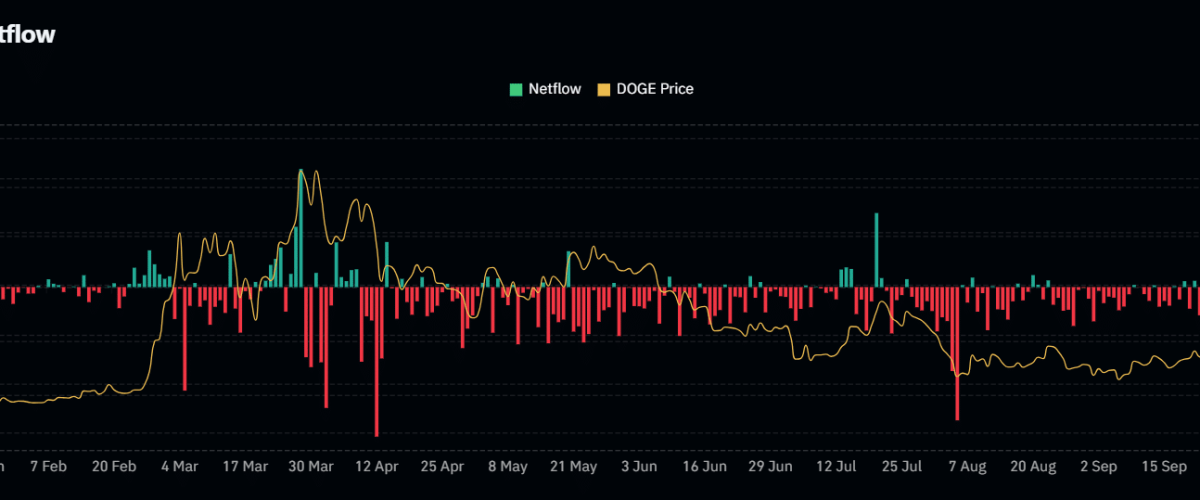Click the 12 Jul axis date
This screenshot has width=1200, height=500.
point(836,467)
